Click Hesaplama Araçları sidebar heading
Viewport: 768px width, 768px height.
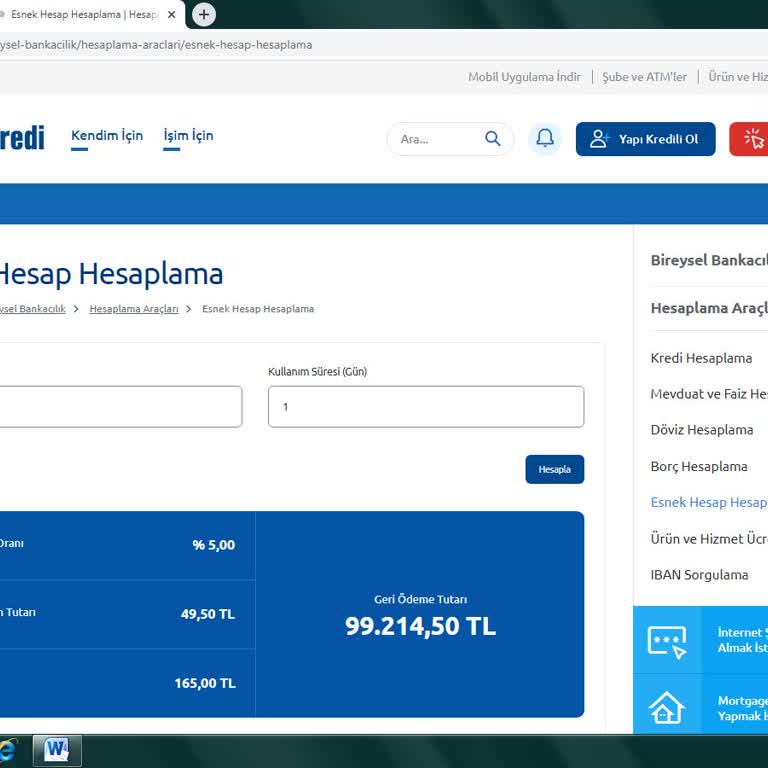point(709,308)
